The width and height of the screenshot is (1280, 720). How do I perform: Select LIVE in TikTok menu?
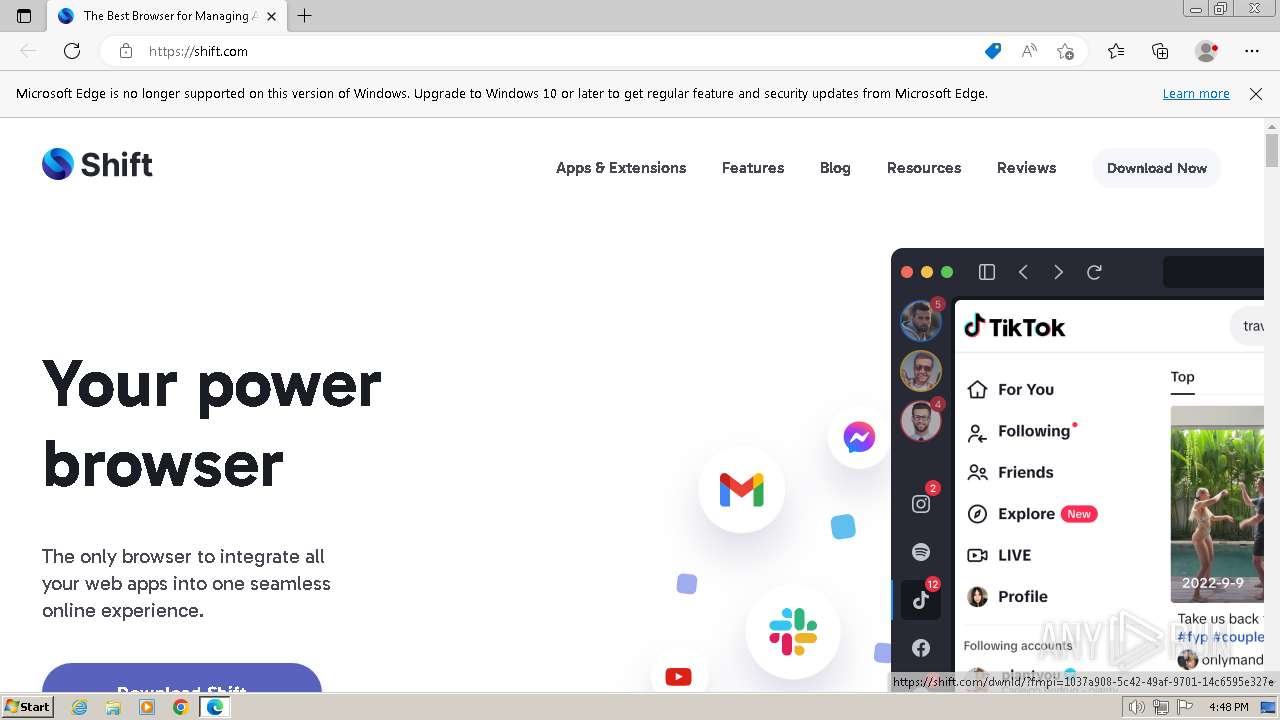999,555
